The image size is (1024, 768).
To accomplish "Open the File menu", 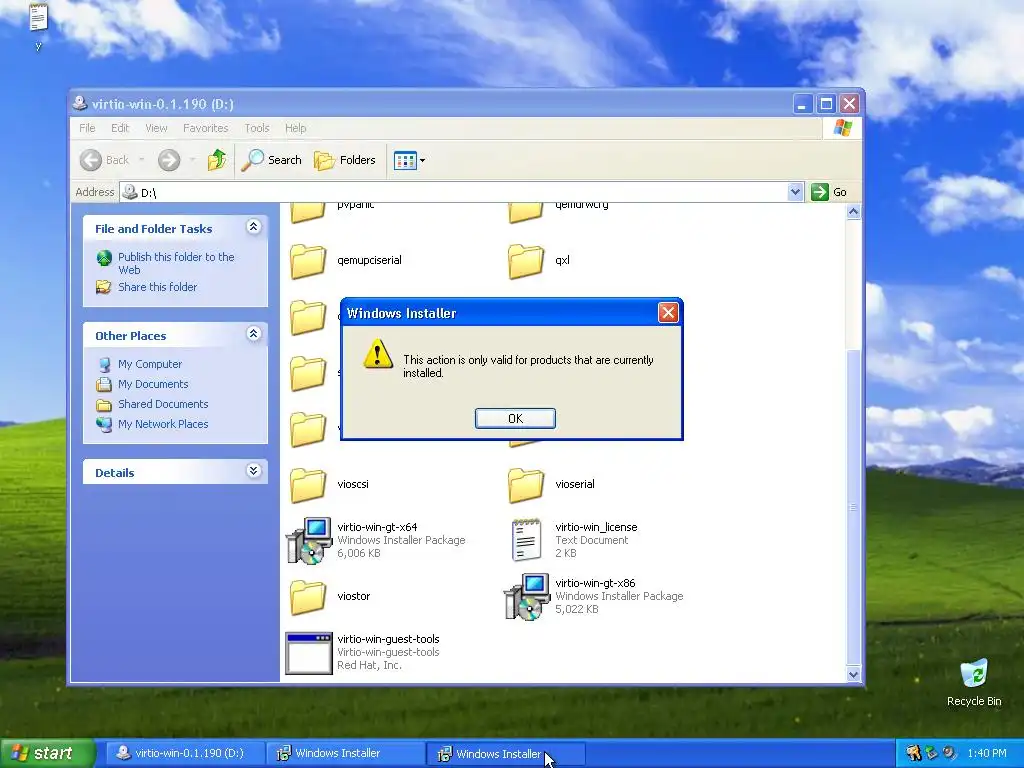I will [x=88, y=128].
